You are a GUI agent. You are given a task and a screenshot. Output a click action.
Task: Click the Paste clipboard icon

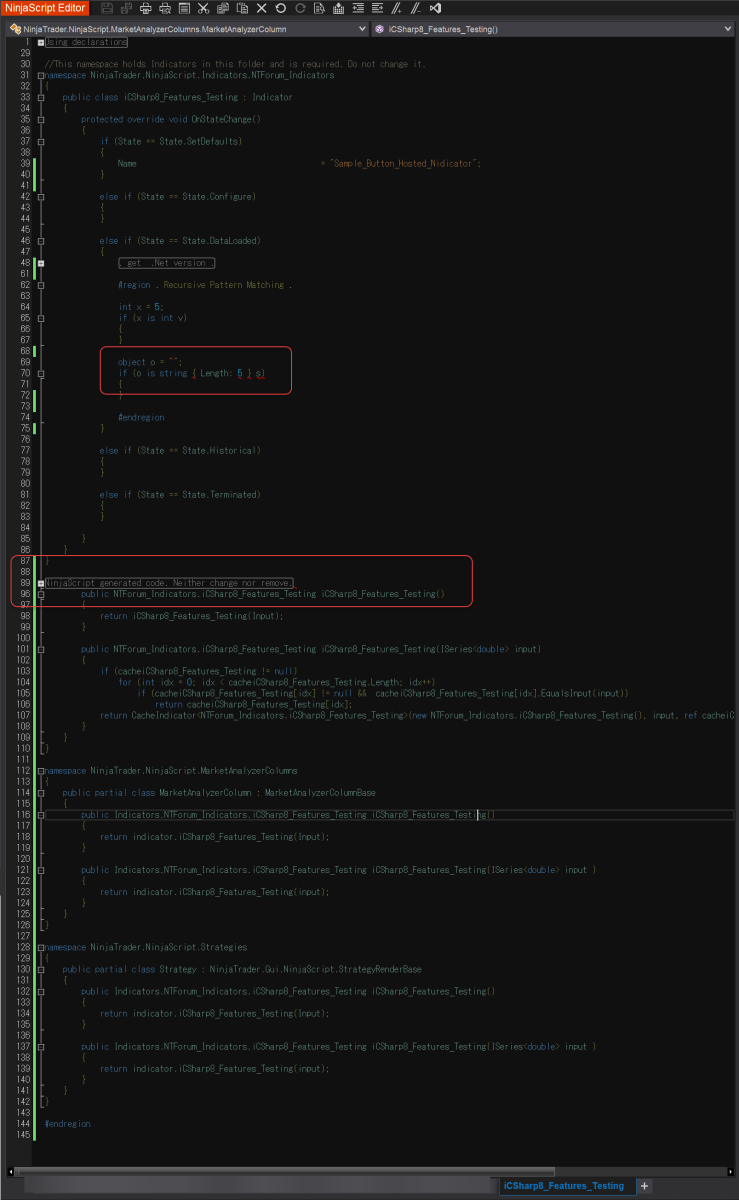pyautogui.click(x=241, y=8)
